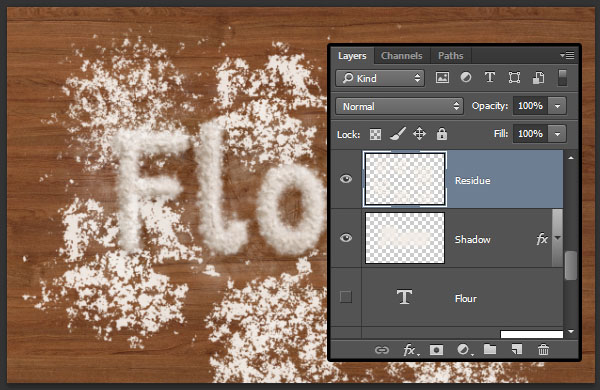The image size is (600, 390).
Task: Filter layers by adjustment layer icon
Action: (x=466, y=78)
